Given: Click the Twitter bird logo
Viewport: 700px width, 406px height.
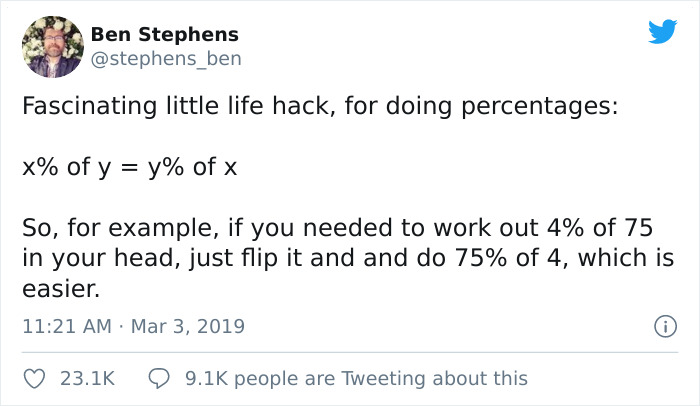Looking at the screenshot, I should (x=661, y=32).
